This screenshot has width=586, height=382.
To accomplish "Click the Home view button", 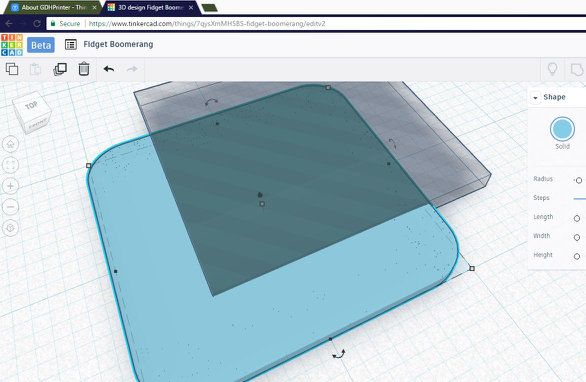I will (x=10, y=144).
